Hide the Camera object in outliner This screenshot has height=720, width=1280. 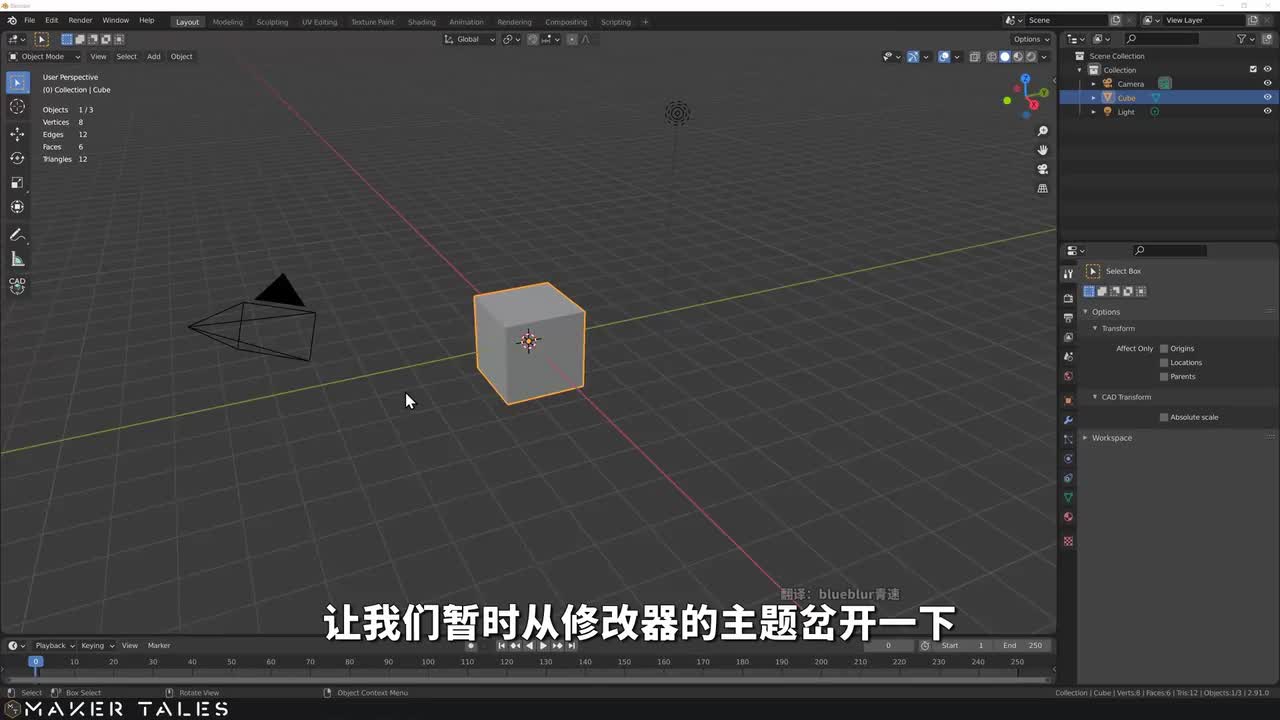click(x=1267, y=84)
